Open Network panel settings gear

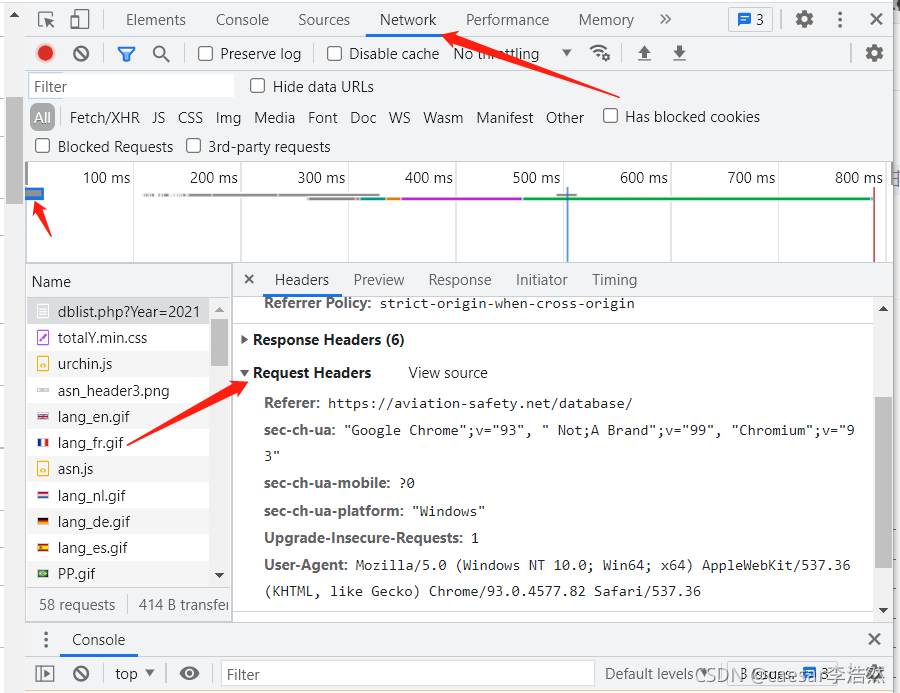(874, 53)
